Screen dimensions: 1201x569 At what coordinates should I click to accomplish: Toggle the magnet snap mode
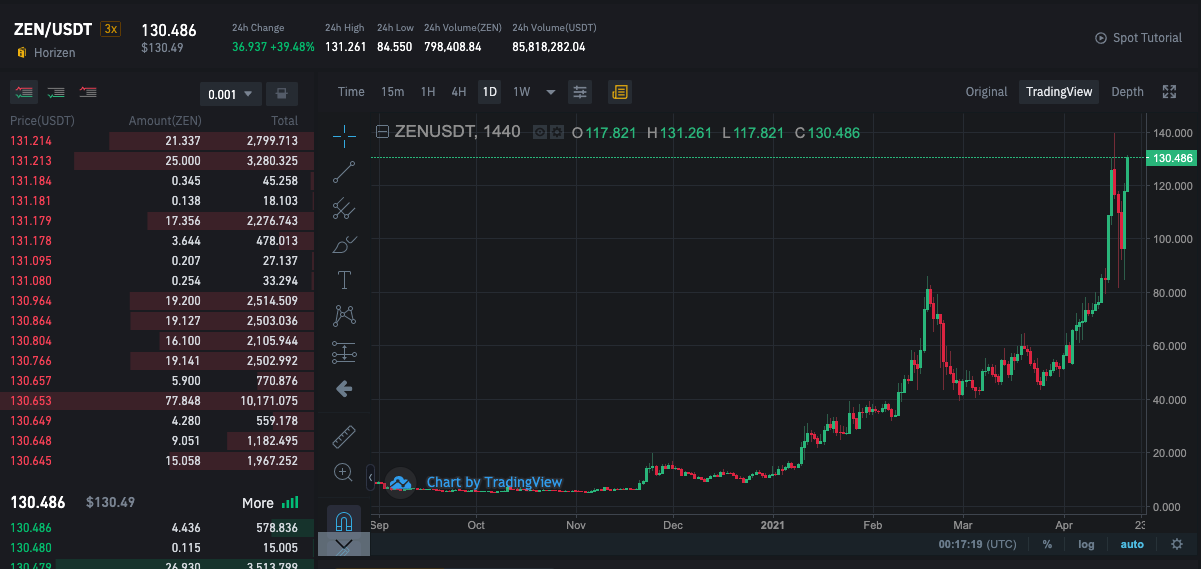click(x=344, y=520)
